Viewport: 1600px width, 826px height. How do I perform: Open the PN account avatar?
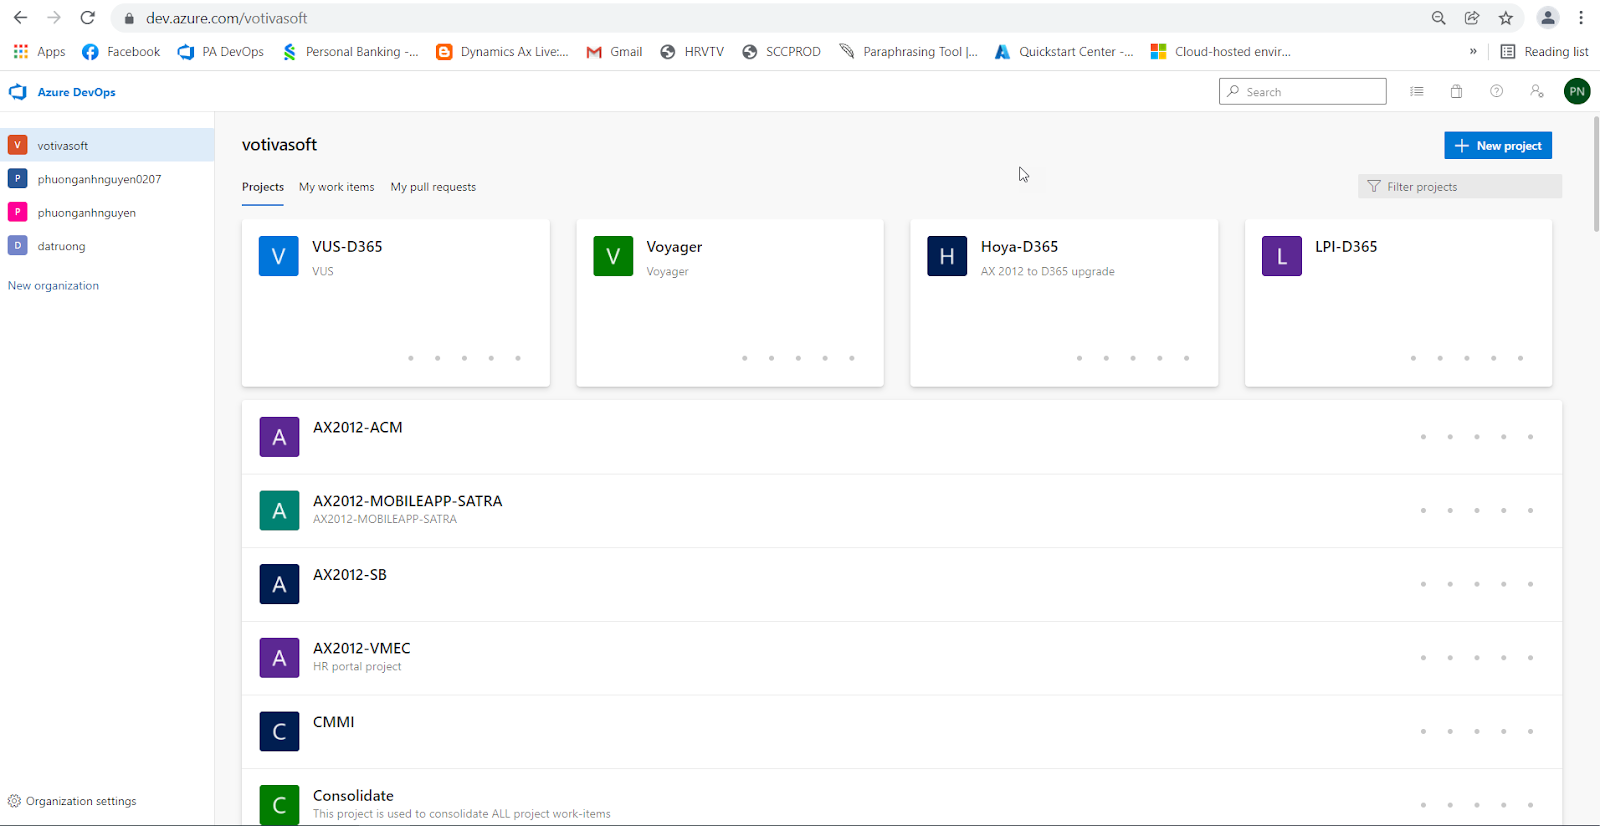tap(1577, 92)
